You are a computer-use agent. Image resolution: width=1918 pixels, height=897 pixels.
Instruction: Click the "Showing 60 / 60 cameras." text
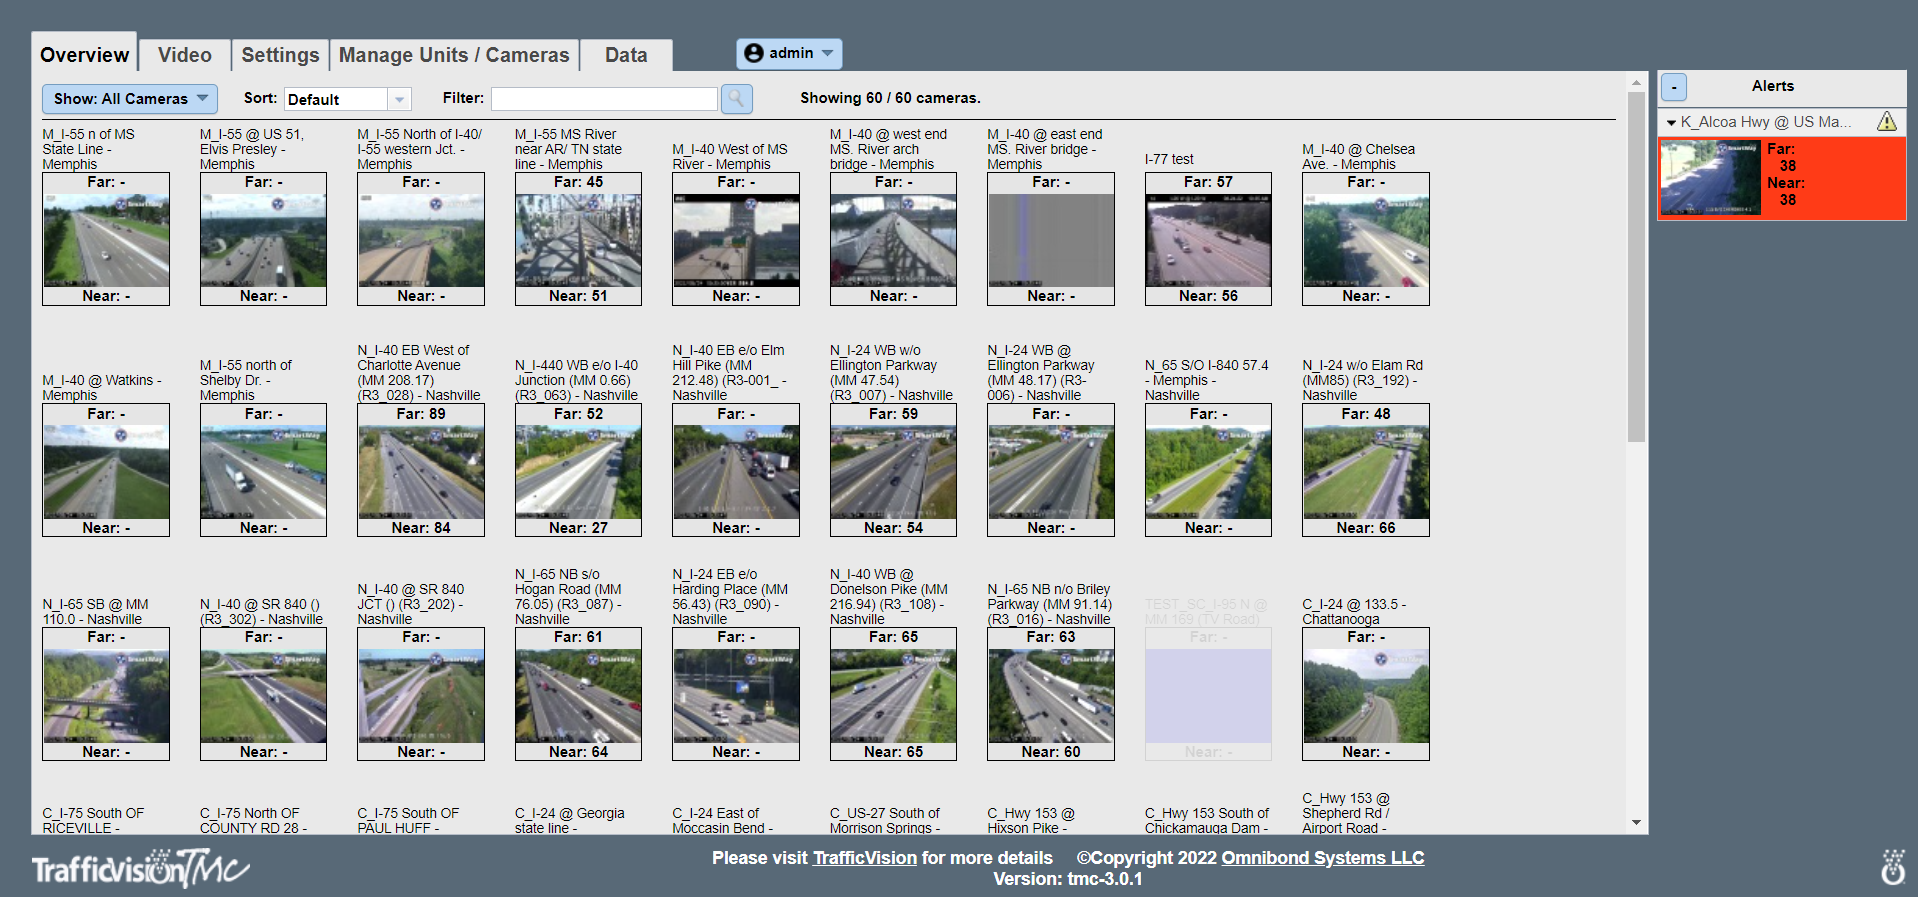point(890,98)
